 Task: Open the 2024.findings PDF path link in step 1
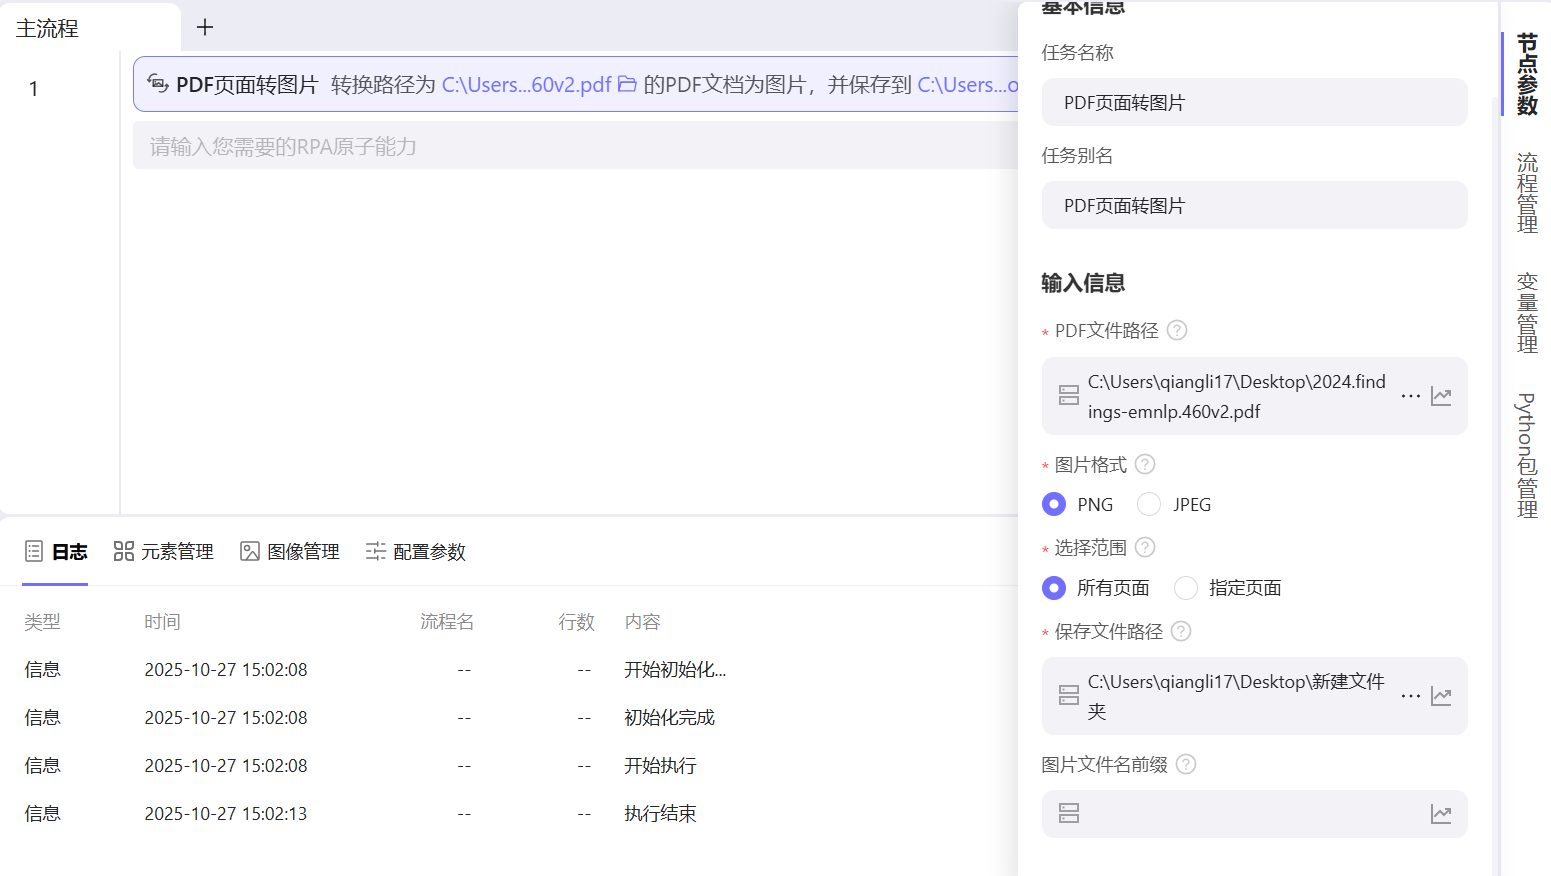click(x=528, y=85)
